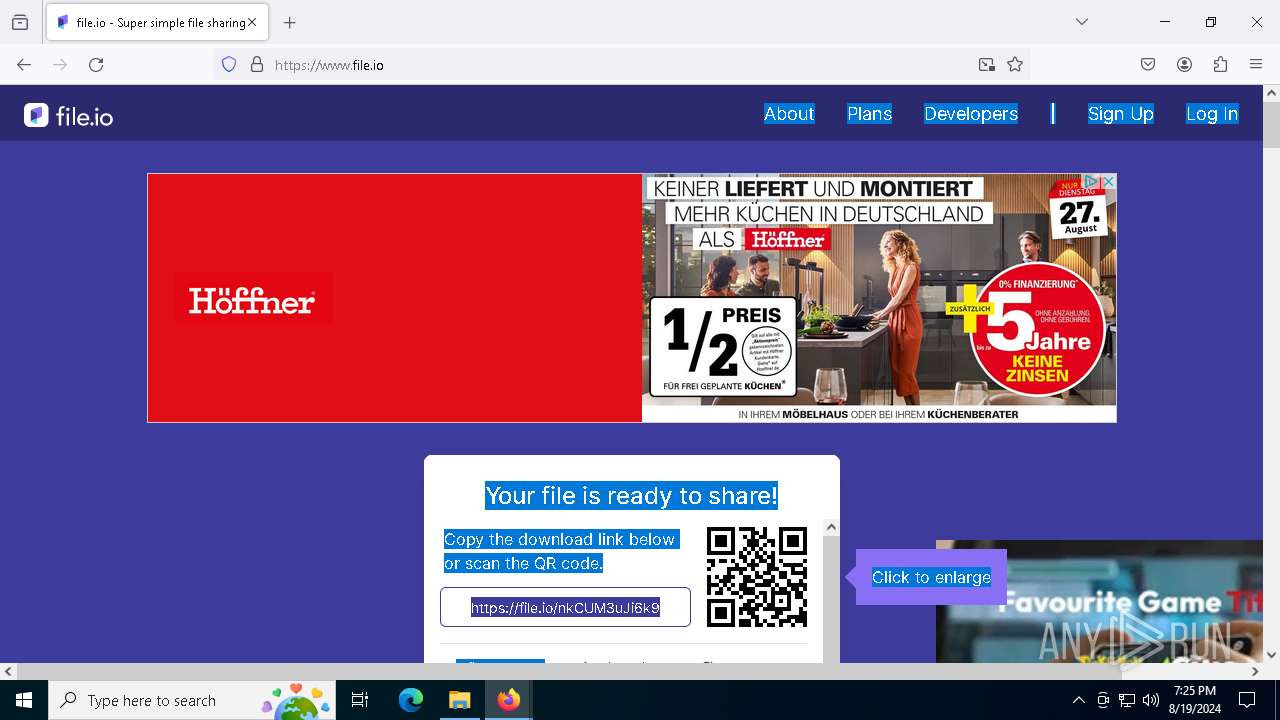View site security padlock info
Screen dimensions: 1280x720
coord(257,65)
